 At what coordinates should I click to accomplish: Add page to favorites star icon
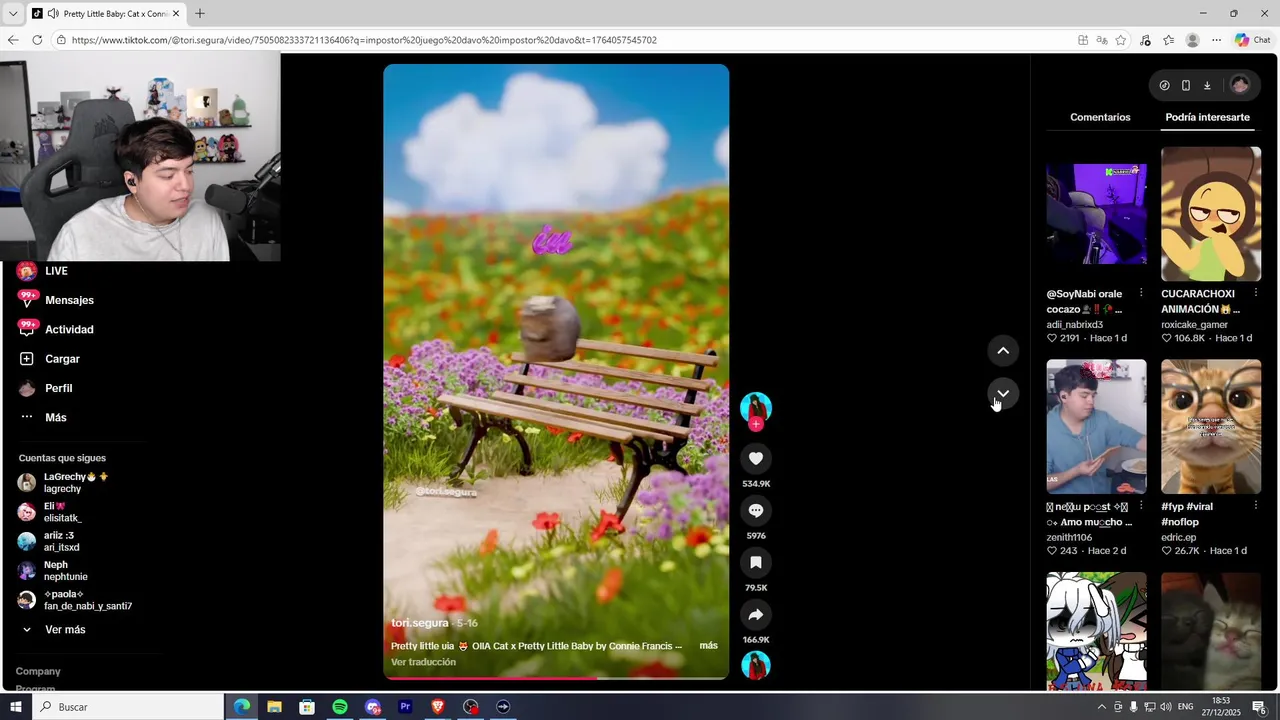click(x=1121, y=40)
